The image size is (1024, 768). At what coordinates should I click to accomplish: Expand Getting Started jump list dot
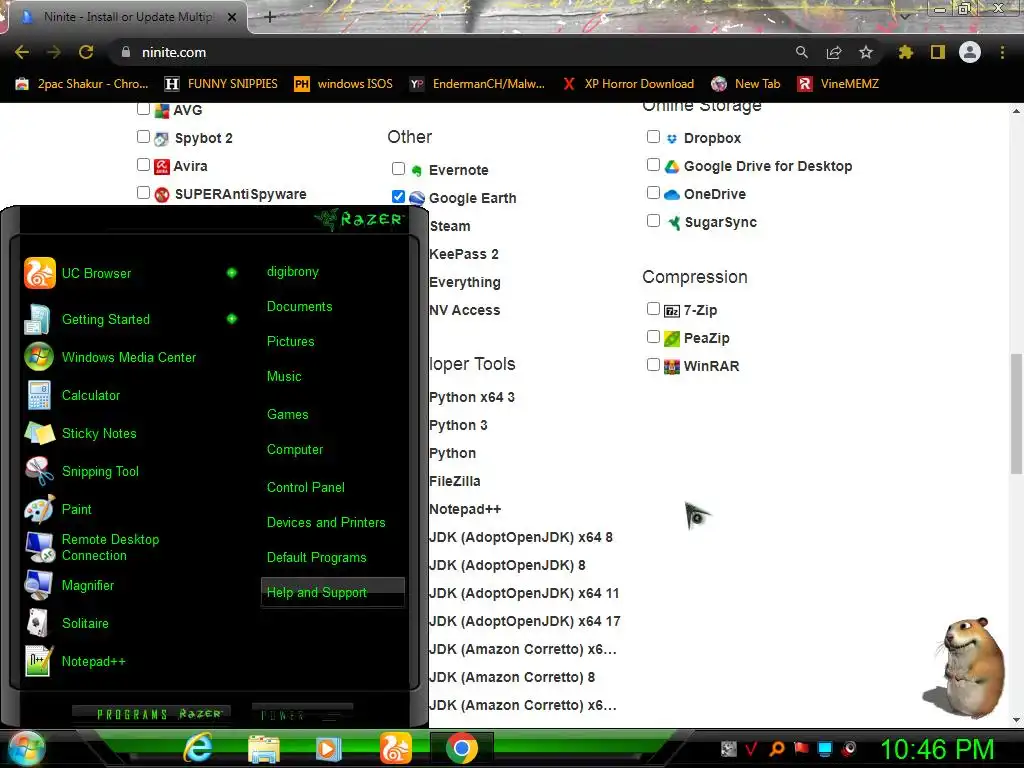click(232, 319)
